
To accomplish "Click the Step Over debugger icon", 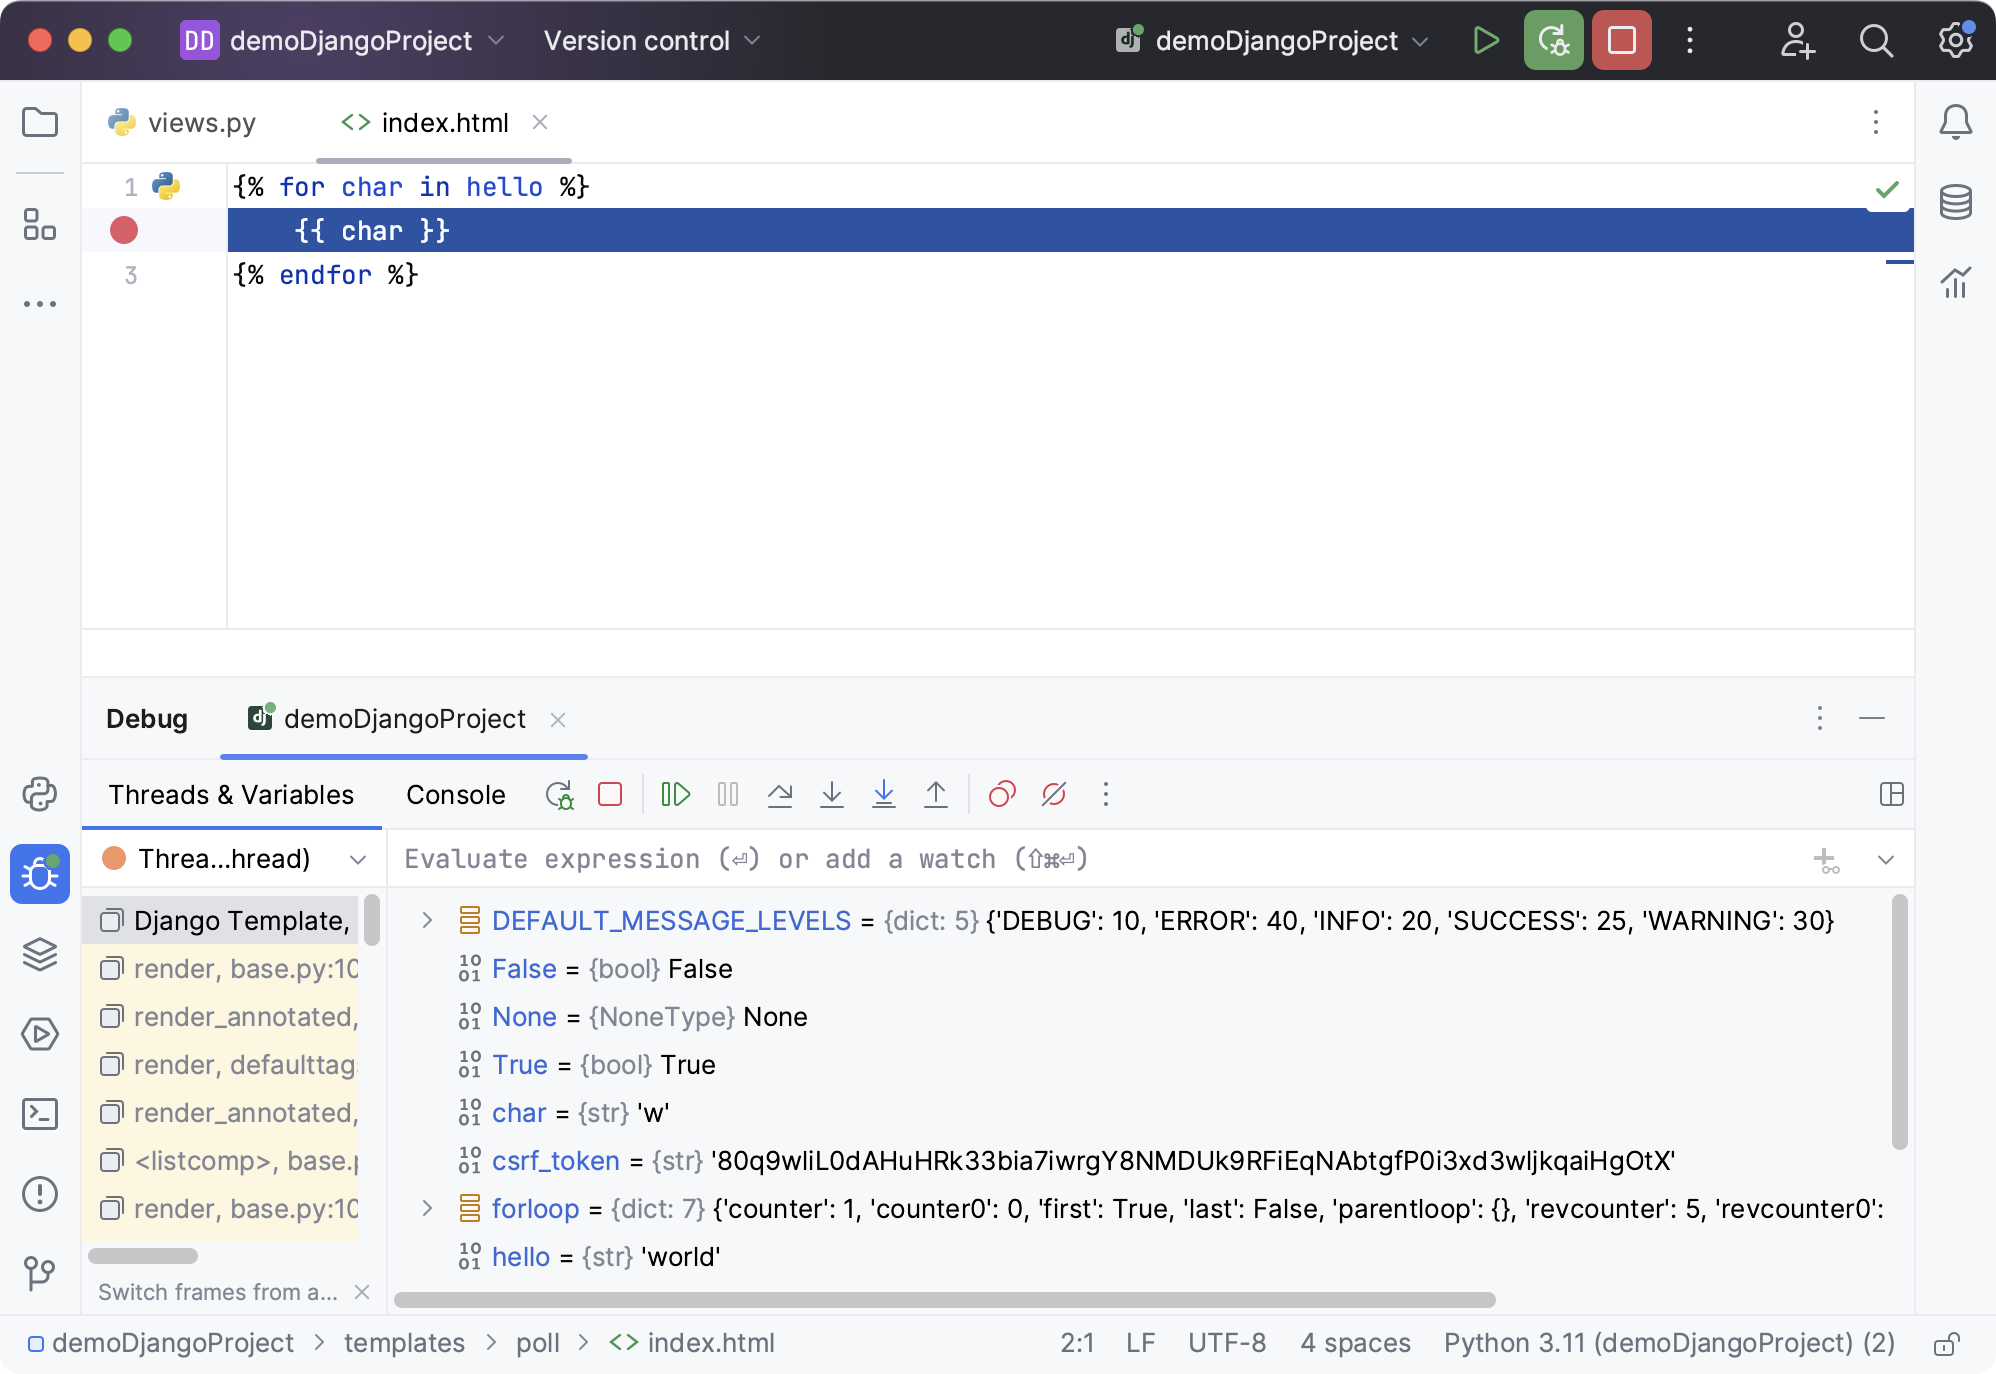I will click(780, 792).
